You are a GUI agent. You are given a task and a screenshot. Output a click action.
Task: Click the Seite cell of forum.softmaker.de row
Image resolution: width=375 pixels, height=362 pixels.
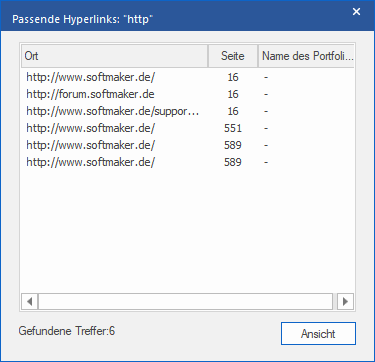coord(233,94)
